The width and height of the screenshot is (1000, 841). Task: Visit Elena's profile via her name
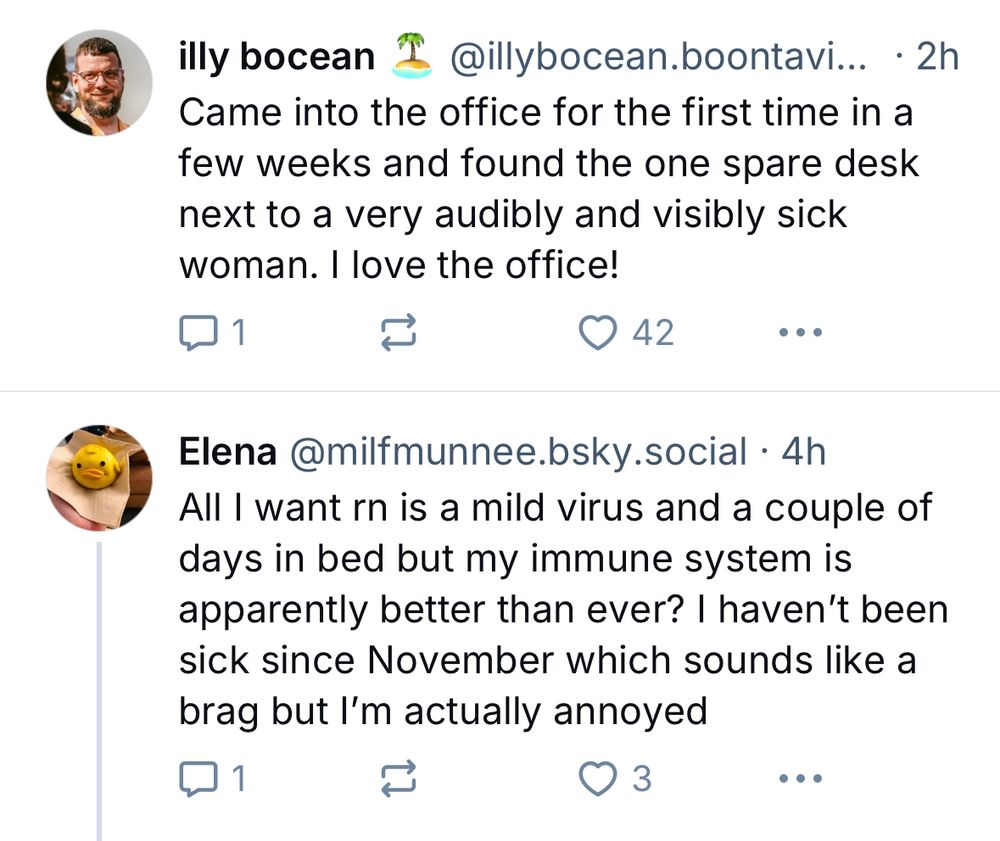(x=227, y=452)
